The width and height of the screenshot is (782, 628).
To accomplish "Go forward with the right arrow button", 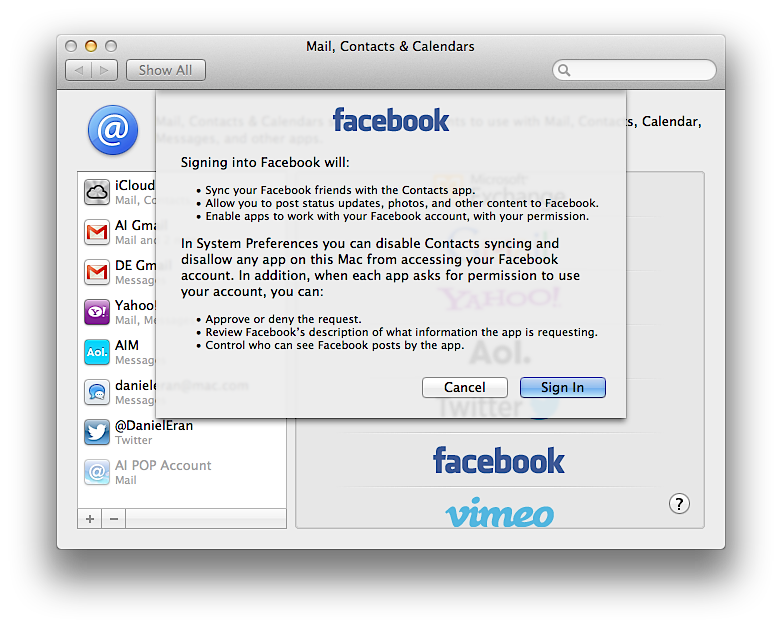I will click(x=104, y=70).
